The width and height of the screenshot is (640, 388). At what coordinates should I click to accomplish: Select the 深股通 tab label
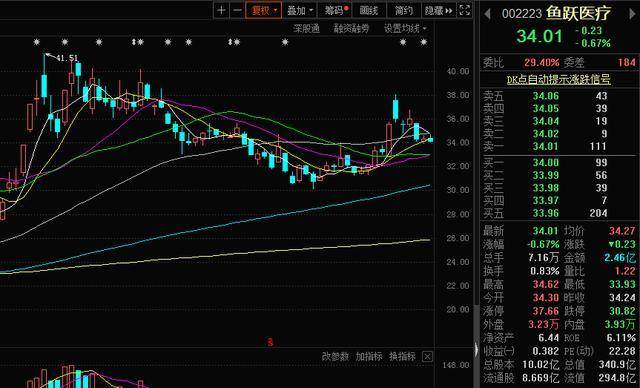(307, 29)
